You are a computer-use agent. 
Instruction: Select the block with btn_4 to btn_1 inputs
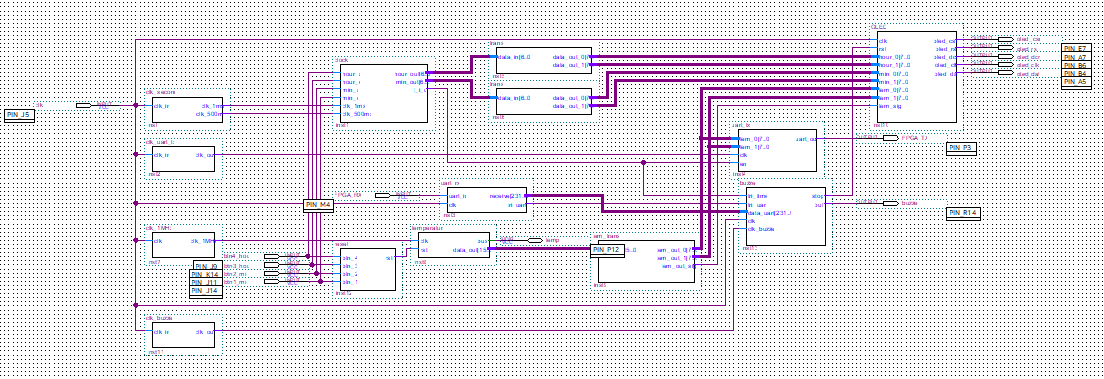pos(368,269)
